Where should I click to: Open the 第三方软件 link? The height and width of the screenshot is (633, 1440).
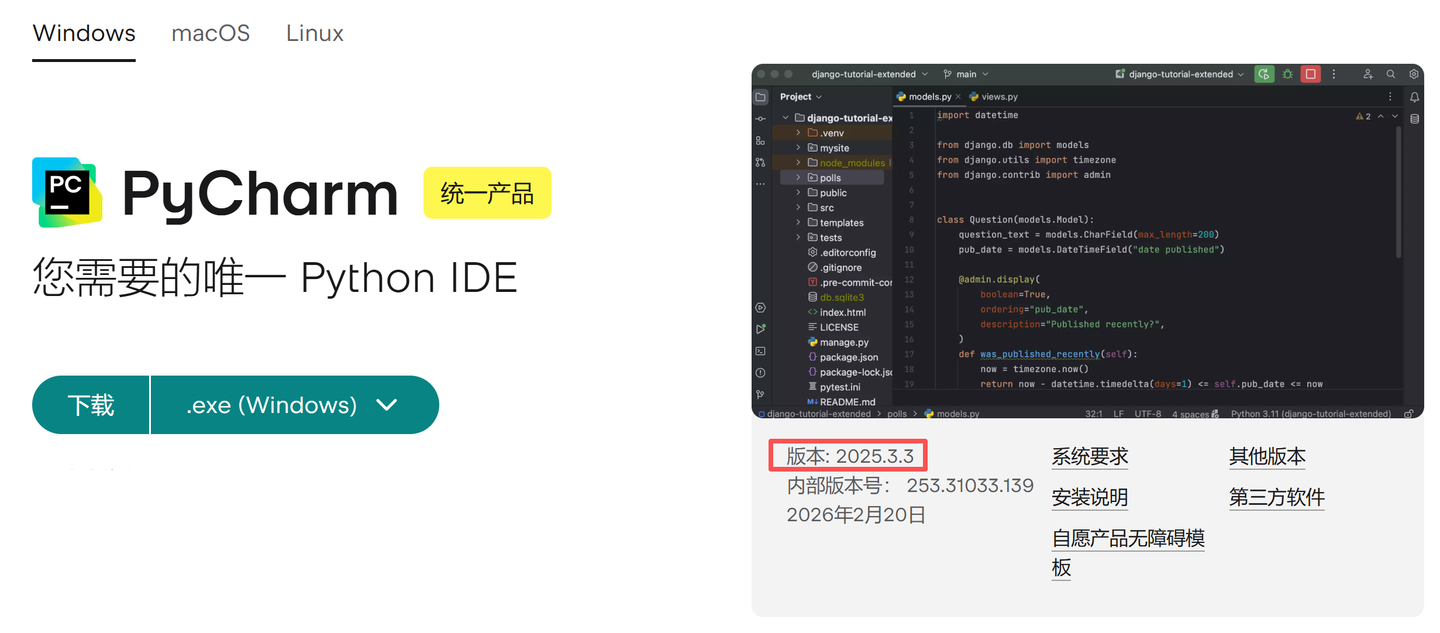coord(1277,497)
